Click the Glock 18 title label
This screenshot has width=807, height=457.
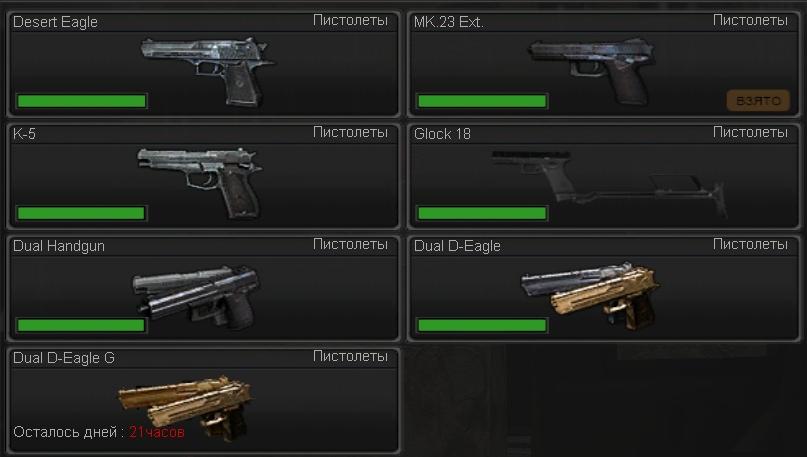[x=442, y=134]
